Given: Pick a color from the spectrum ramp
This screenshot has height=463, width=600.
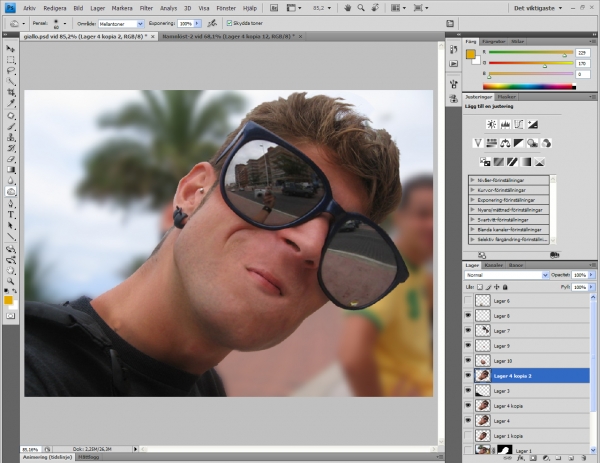Looking at the screenshot, I should 529,86.
